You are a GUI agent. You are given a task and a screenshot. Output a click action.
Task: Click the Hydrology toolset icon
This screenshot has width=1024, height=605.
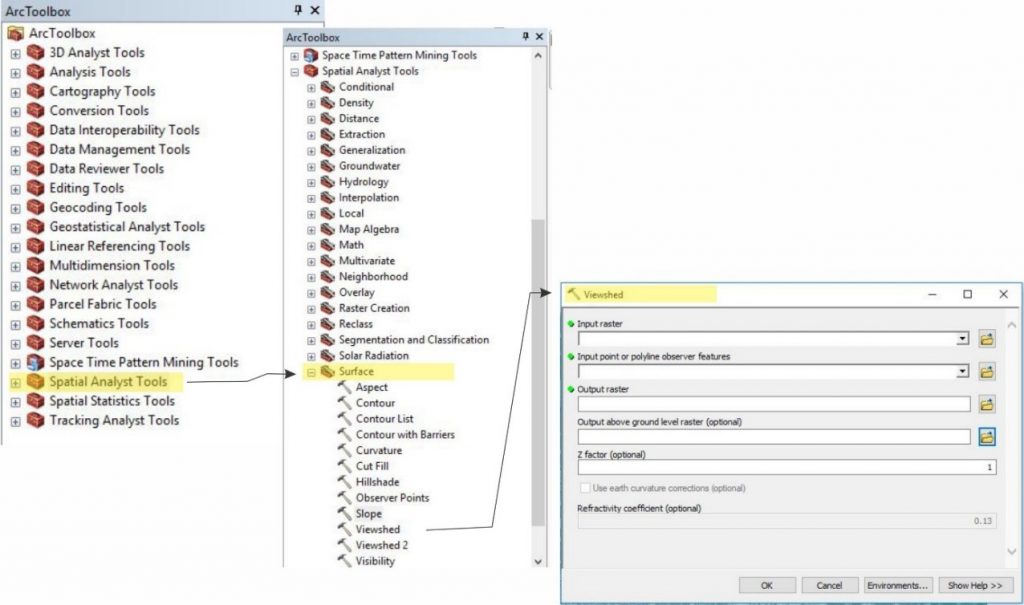(327, 182)
